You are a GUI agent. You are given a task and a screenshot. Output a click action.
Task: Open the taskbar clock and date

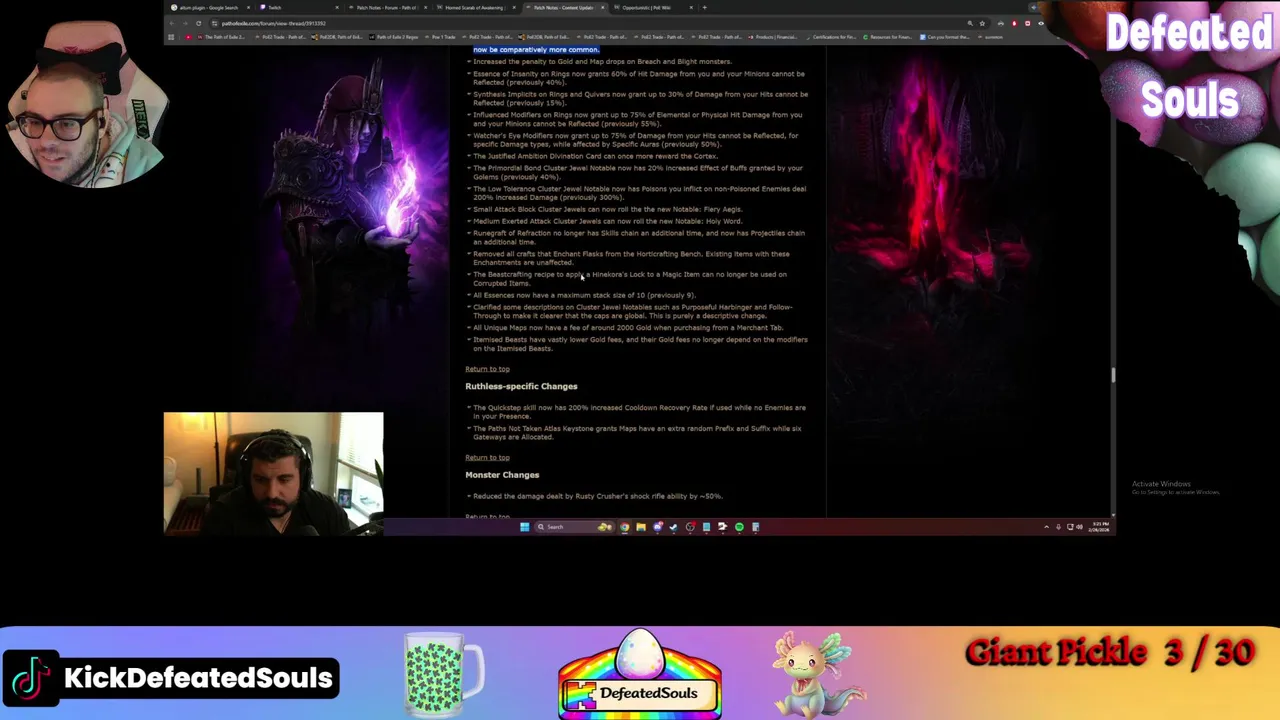click(1099, 527)
